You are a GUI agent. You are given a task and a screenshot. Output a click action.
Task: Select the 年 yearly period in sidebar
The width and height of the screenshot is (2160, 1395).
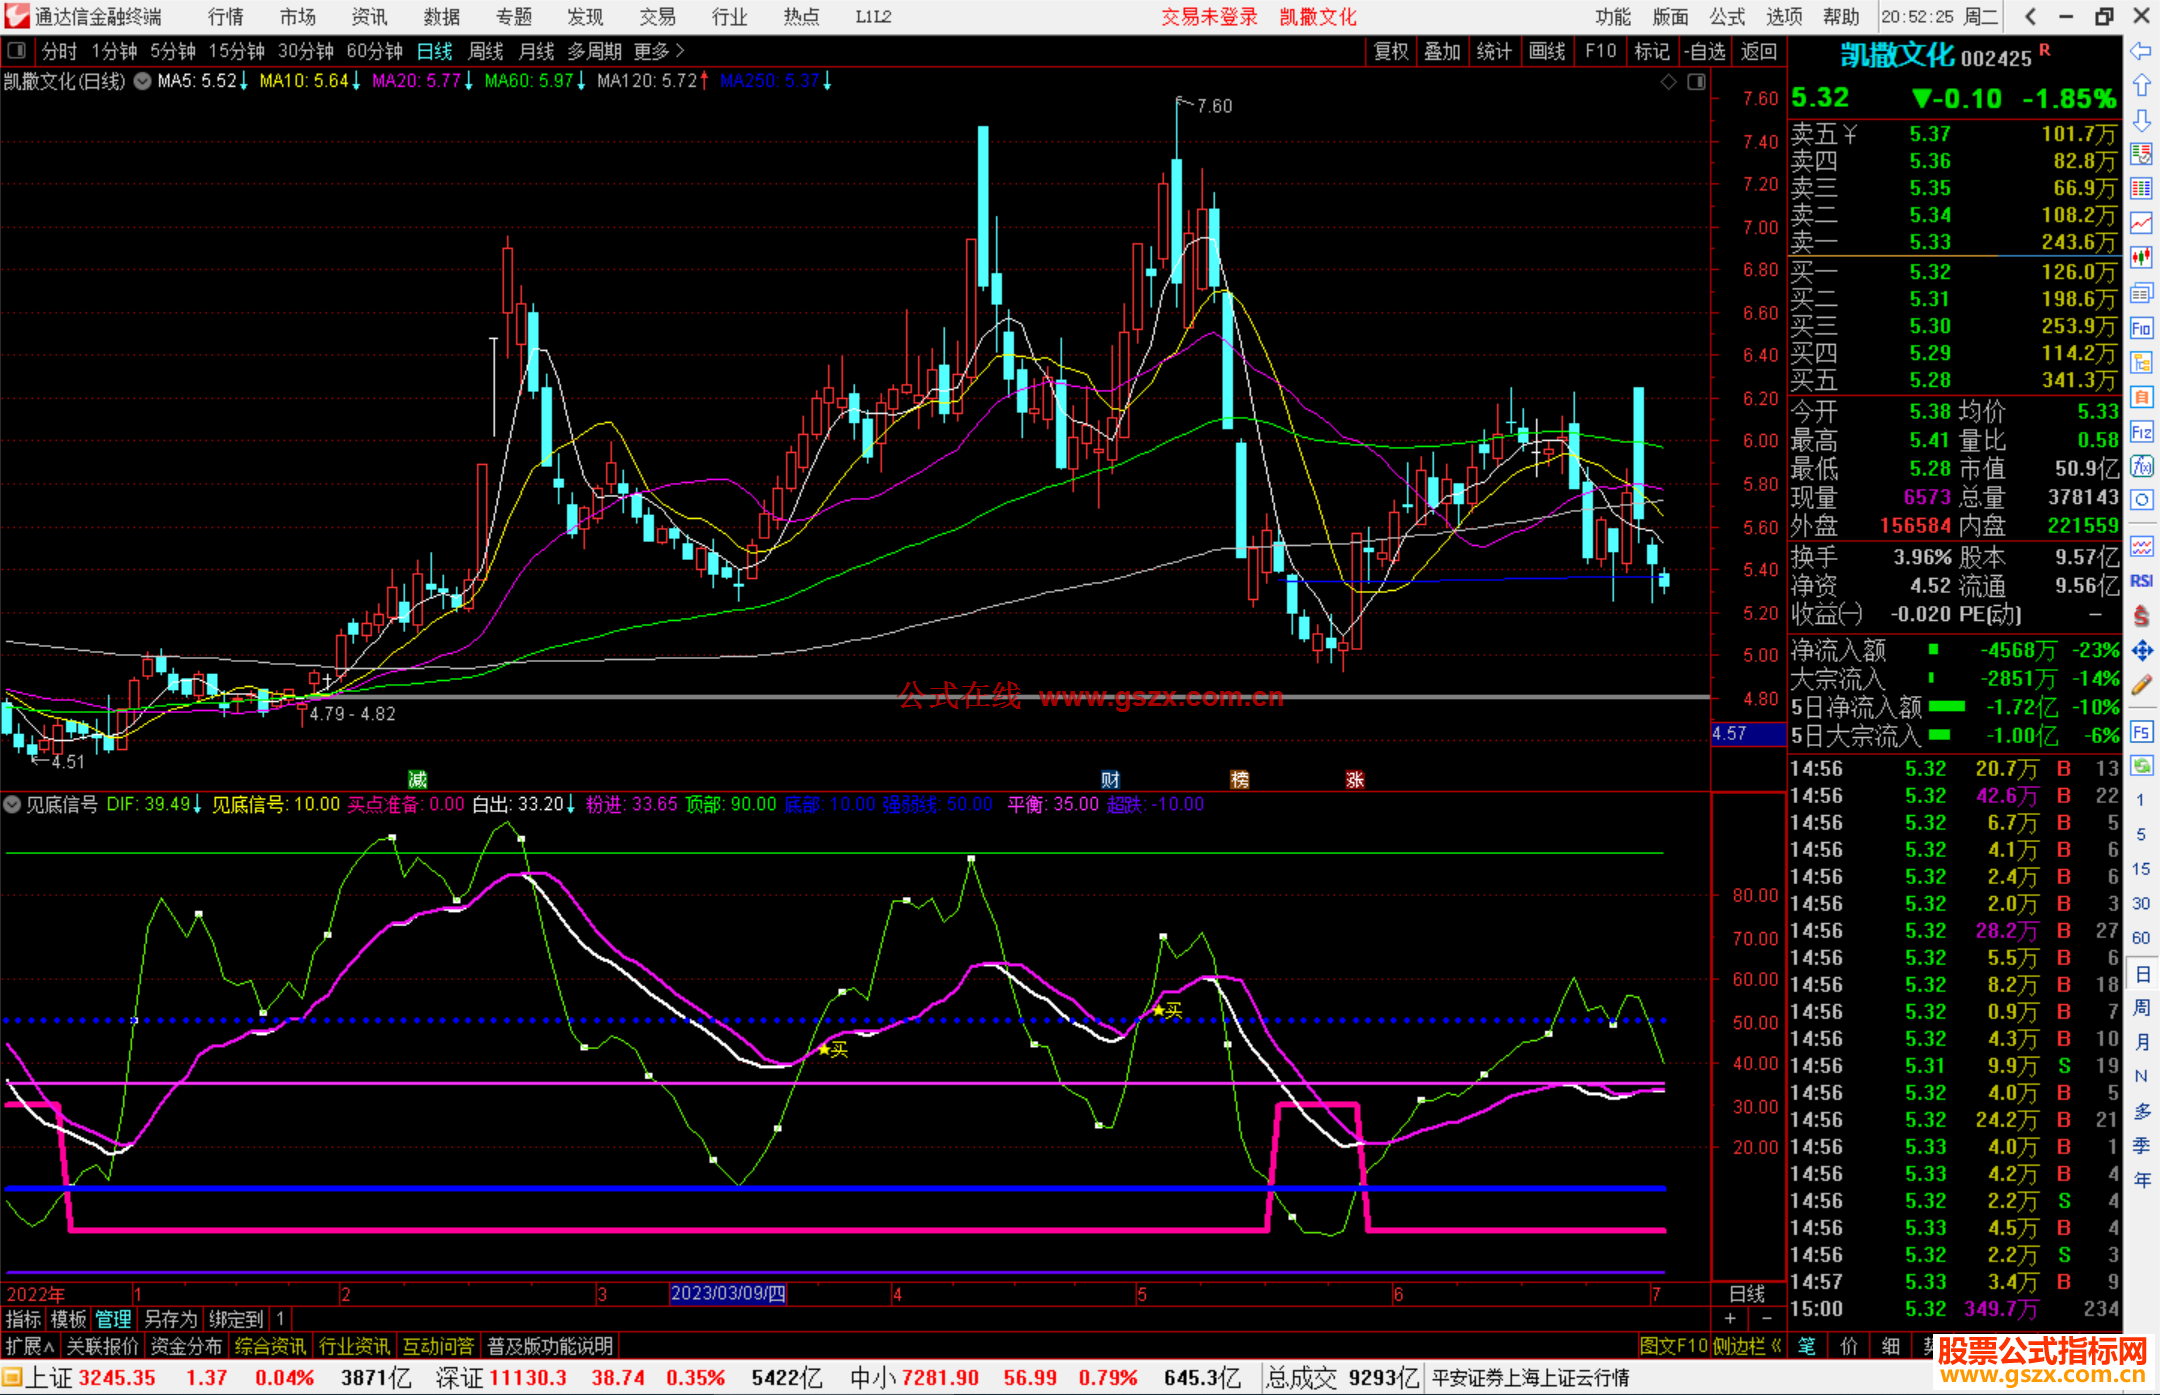coord(2141,1180)
